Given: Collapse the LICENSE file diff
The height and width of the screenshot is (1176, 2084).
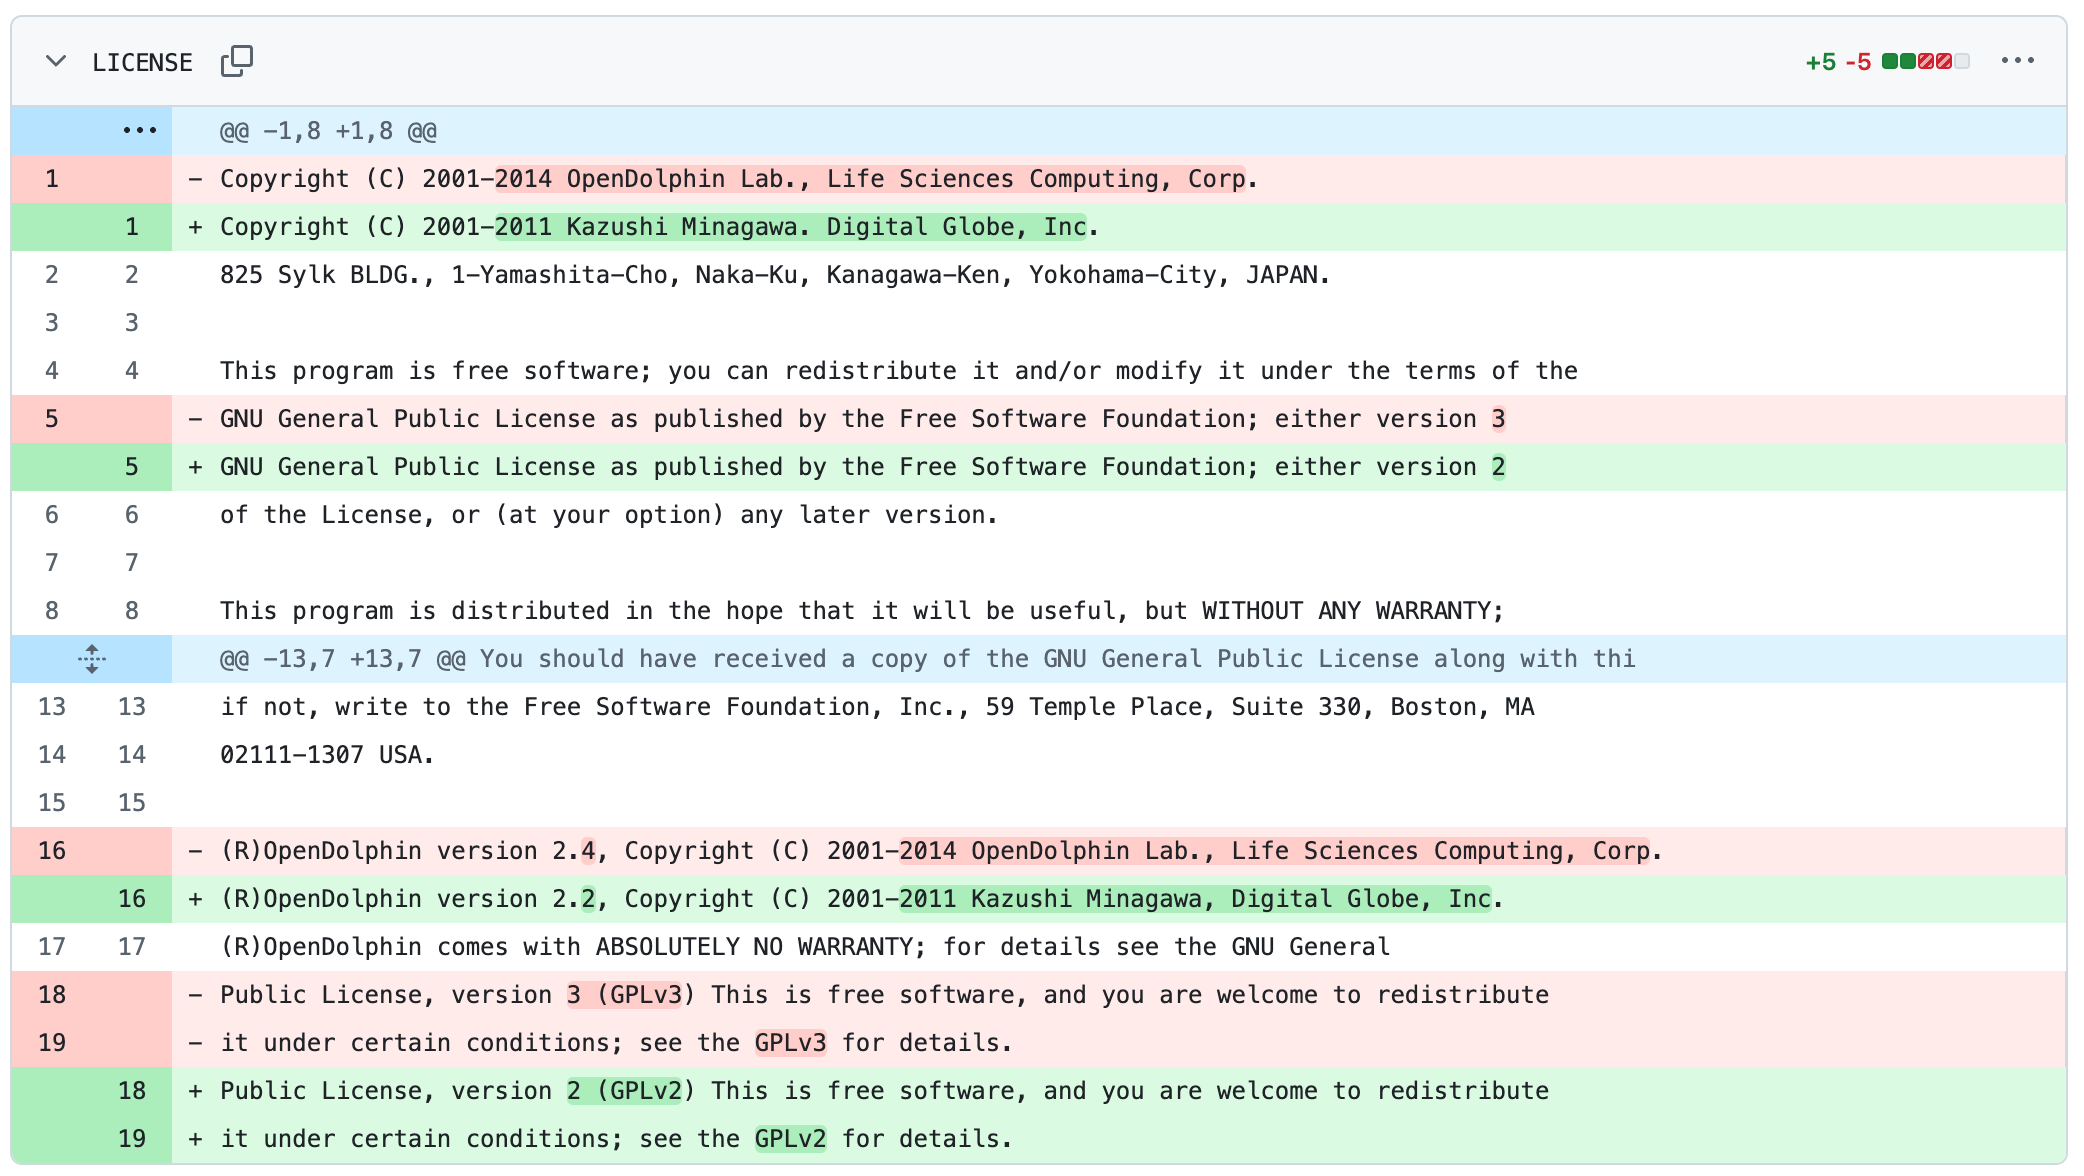Looking at the screenshot, I should (x=56, y=62).
